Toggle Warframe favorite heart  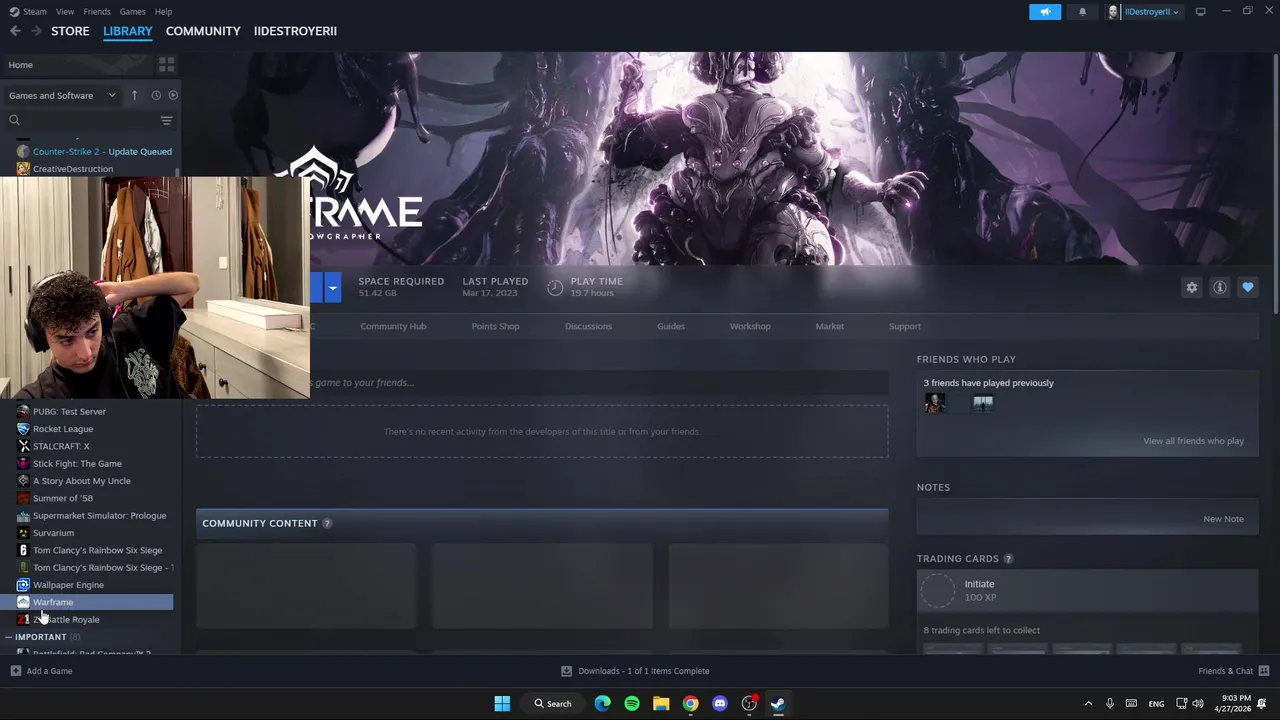(1248, 287)
